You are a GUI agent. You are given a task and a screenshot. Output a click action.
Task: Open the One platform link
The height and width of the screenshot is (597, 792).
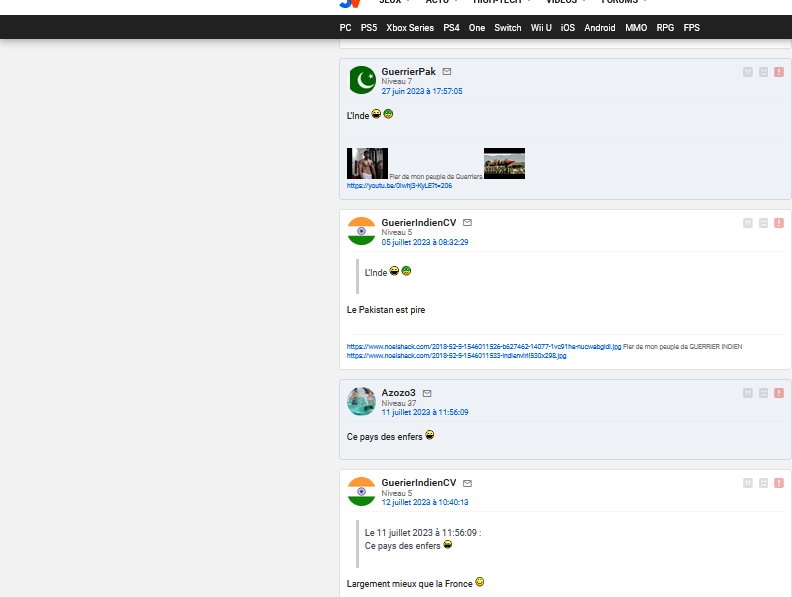point(477,28)
